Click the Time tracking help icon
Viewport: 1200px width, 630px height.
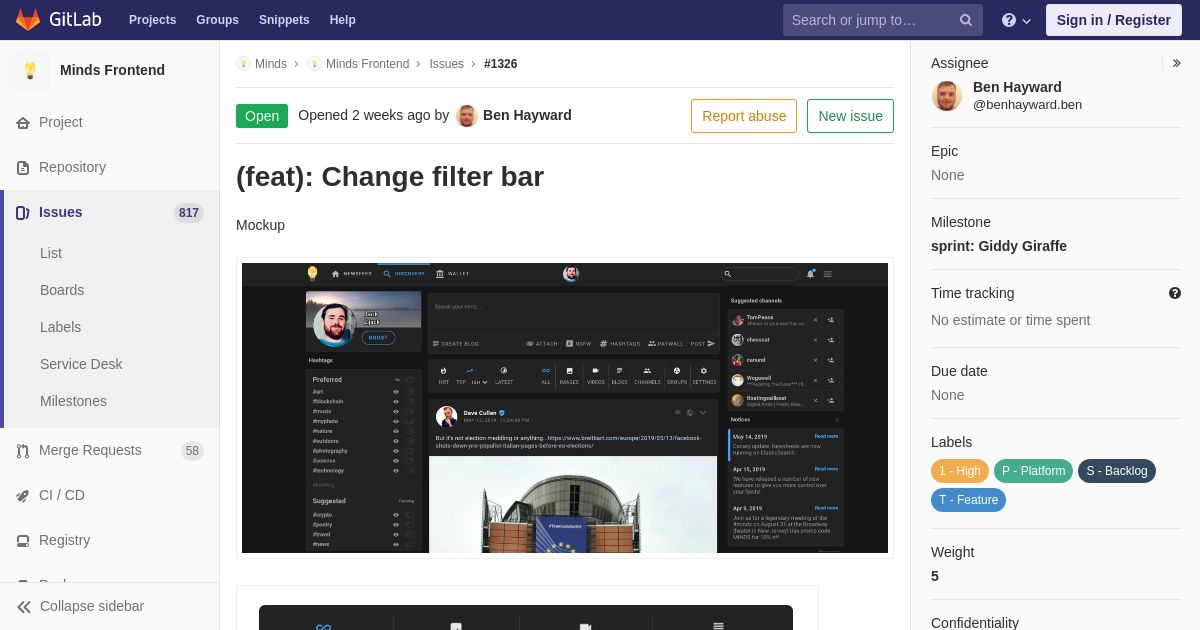pyautogui.click(x=1175, y=293)
